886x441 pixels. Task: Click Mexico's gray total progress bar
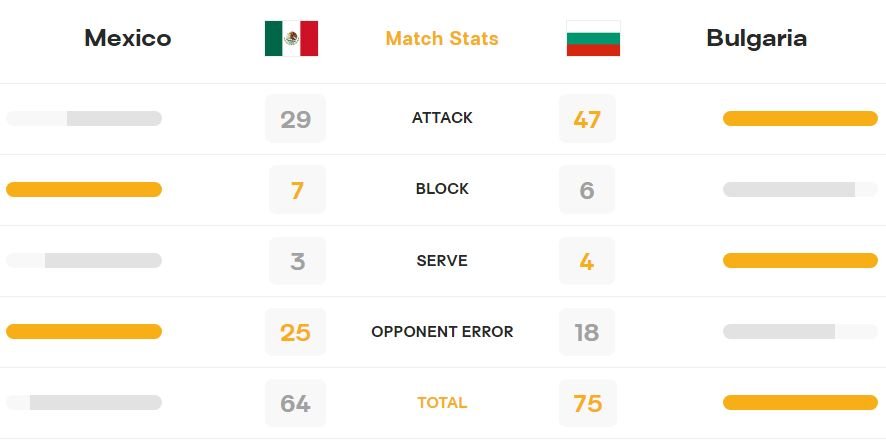pyautogui.click(x=84, y=403)
